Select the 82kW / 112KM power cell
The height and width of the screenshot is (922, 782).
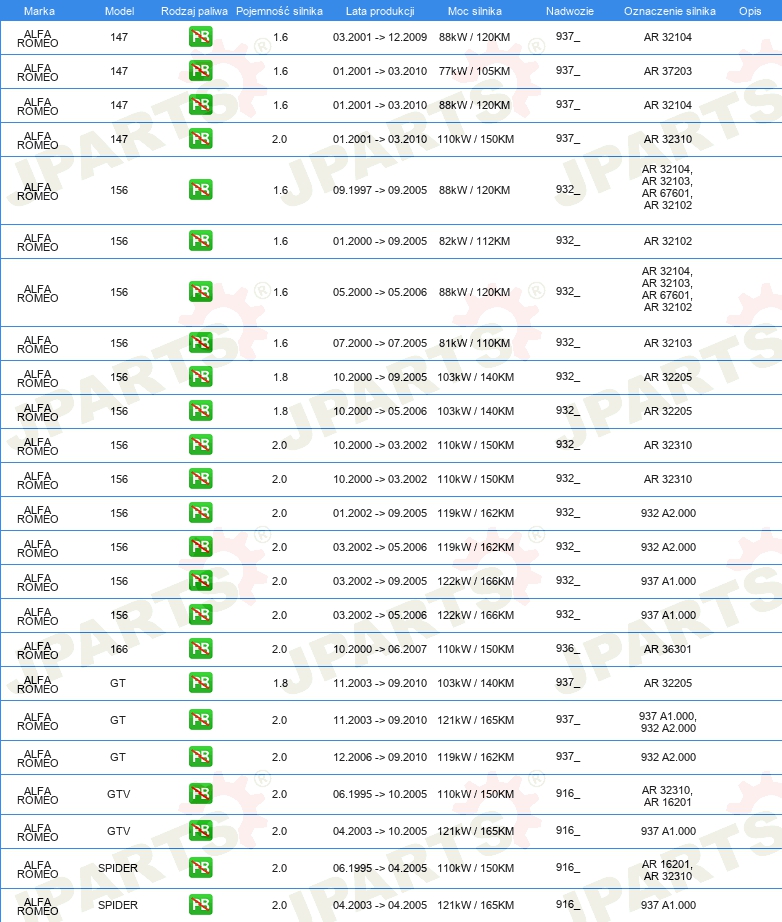coord(474,241)
